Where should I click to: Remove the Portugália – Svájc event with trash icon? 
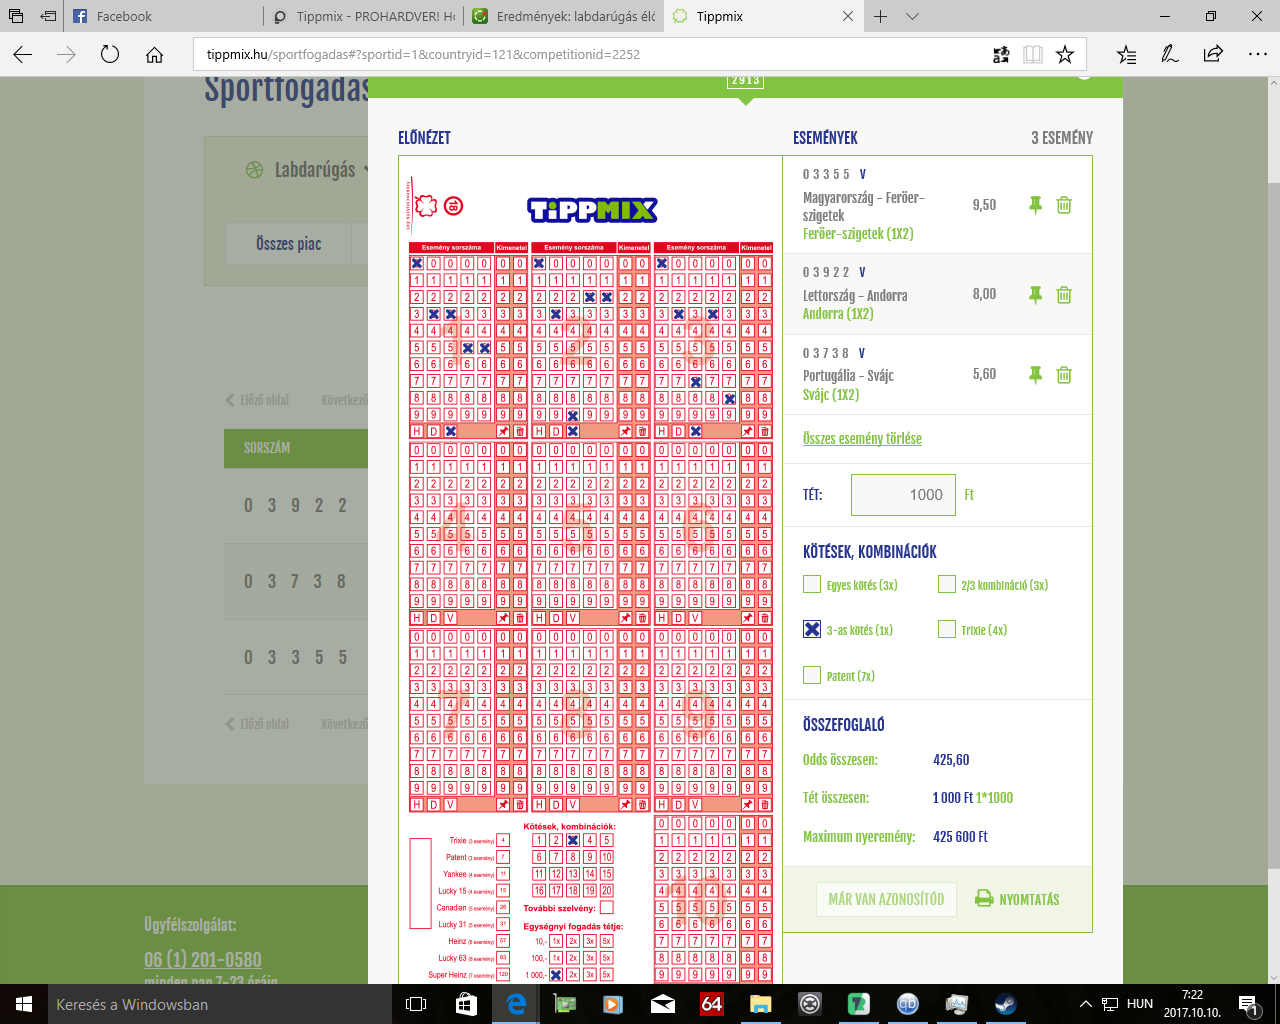click(1064, 375)
